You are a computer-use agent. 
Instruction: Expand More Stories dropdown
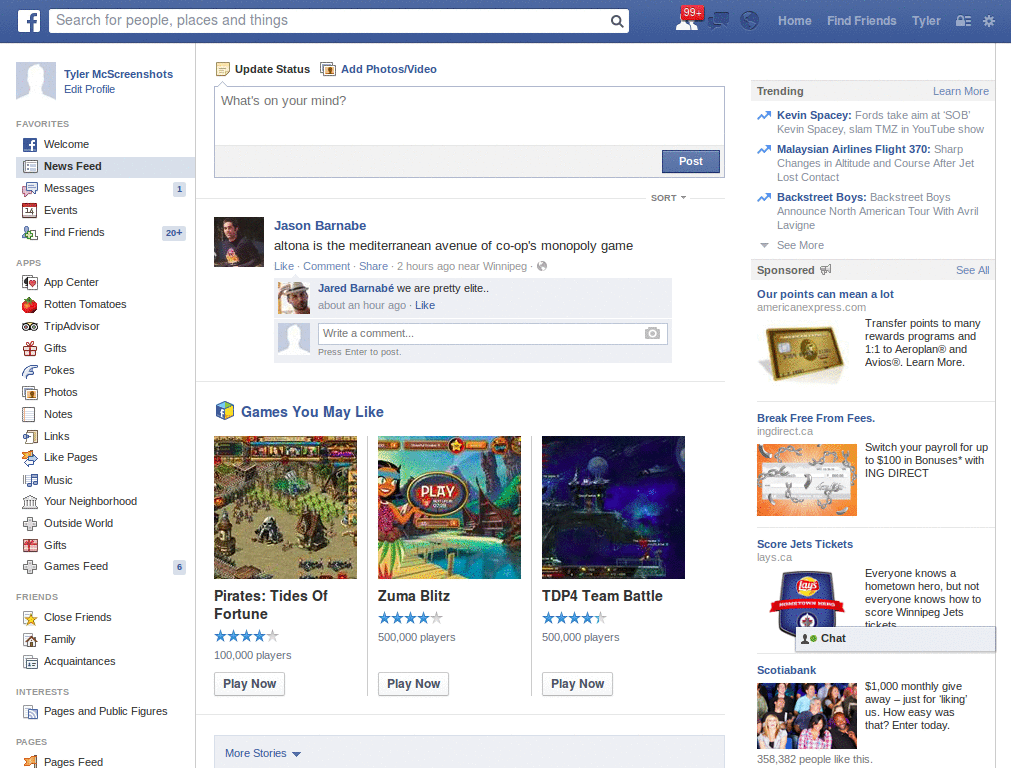263,753
